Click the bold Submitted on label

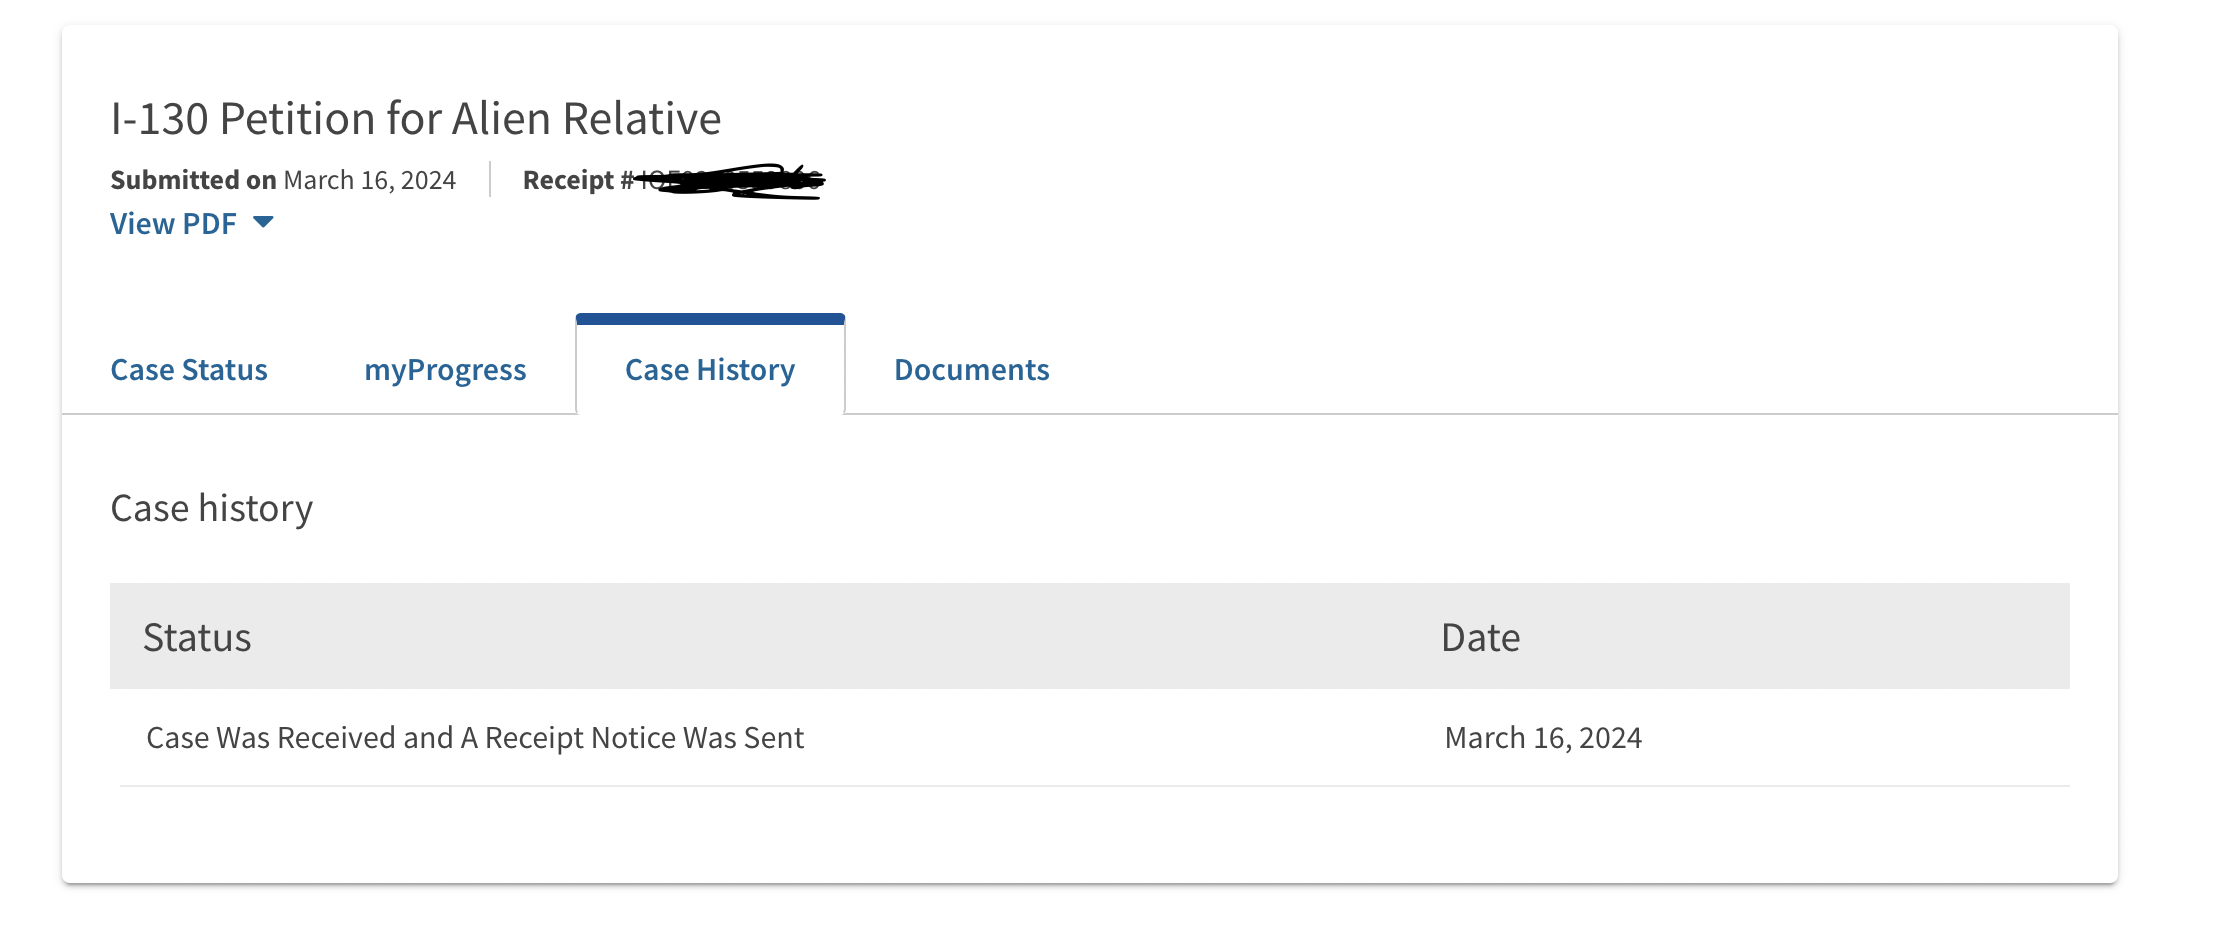tap(193, 180)
